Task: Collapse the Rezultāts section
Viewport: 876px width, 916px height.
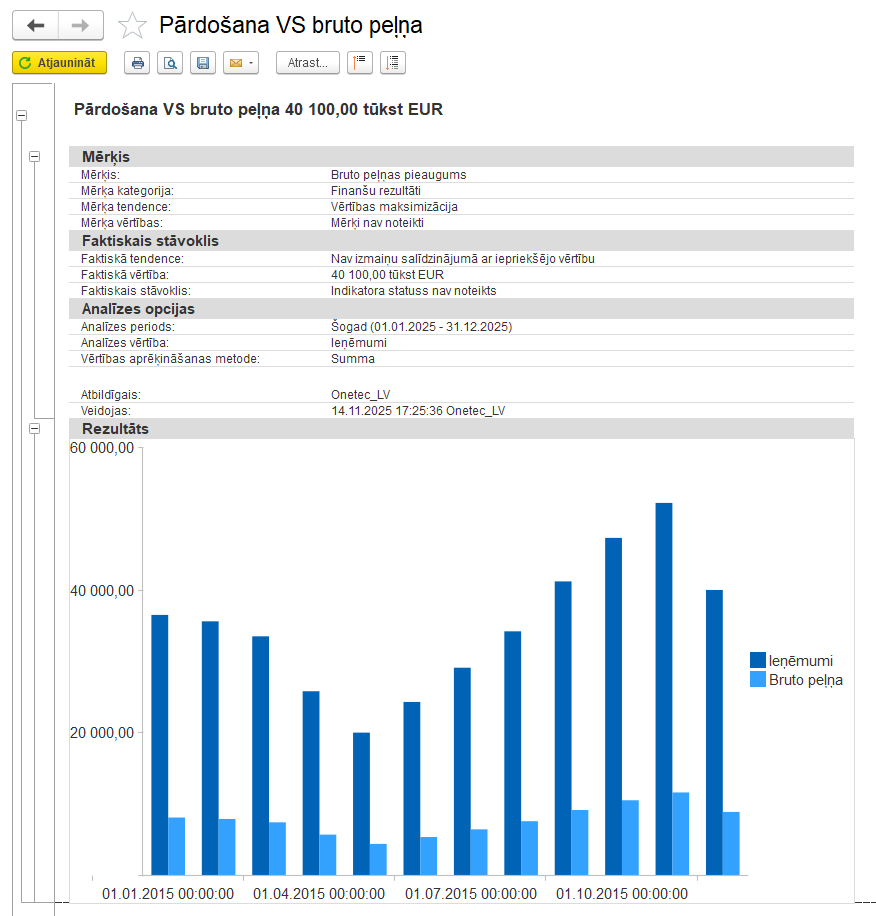Action: (x=35, y=428)
